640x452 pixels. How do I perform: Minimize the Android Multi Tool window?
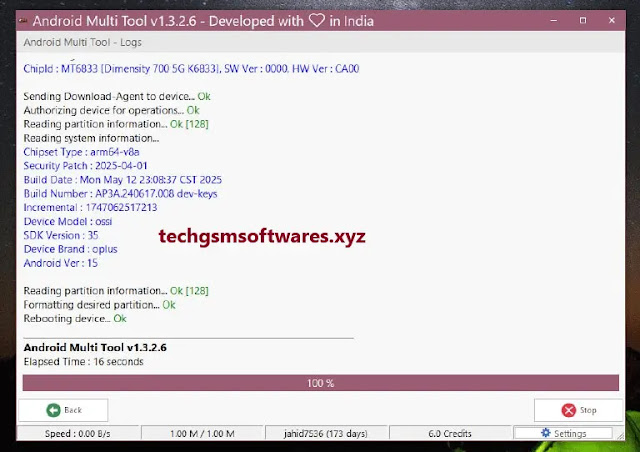554,20
